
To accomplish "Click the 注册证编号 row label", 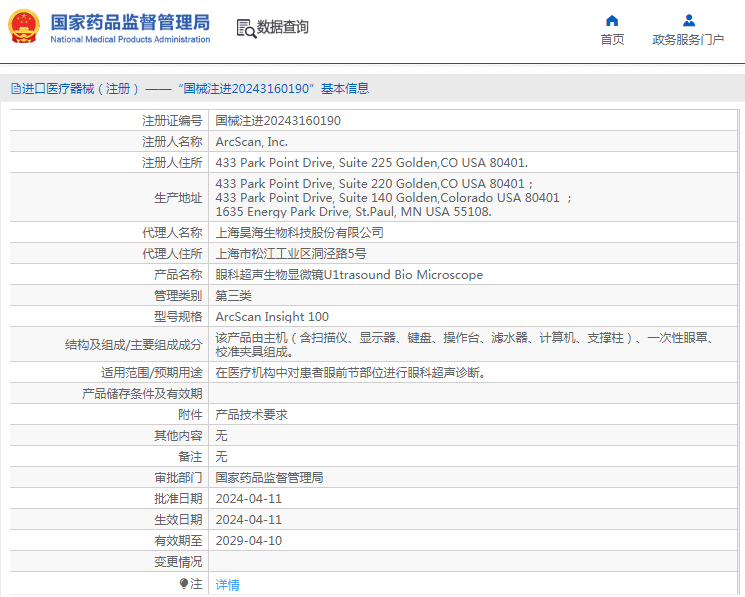I will 172,121.
